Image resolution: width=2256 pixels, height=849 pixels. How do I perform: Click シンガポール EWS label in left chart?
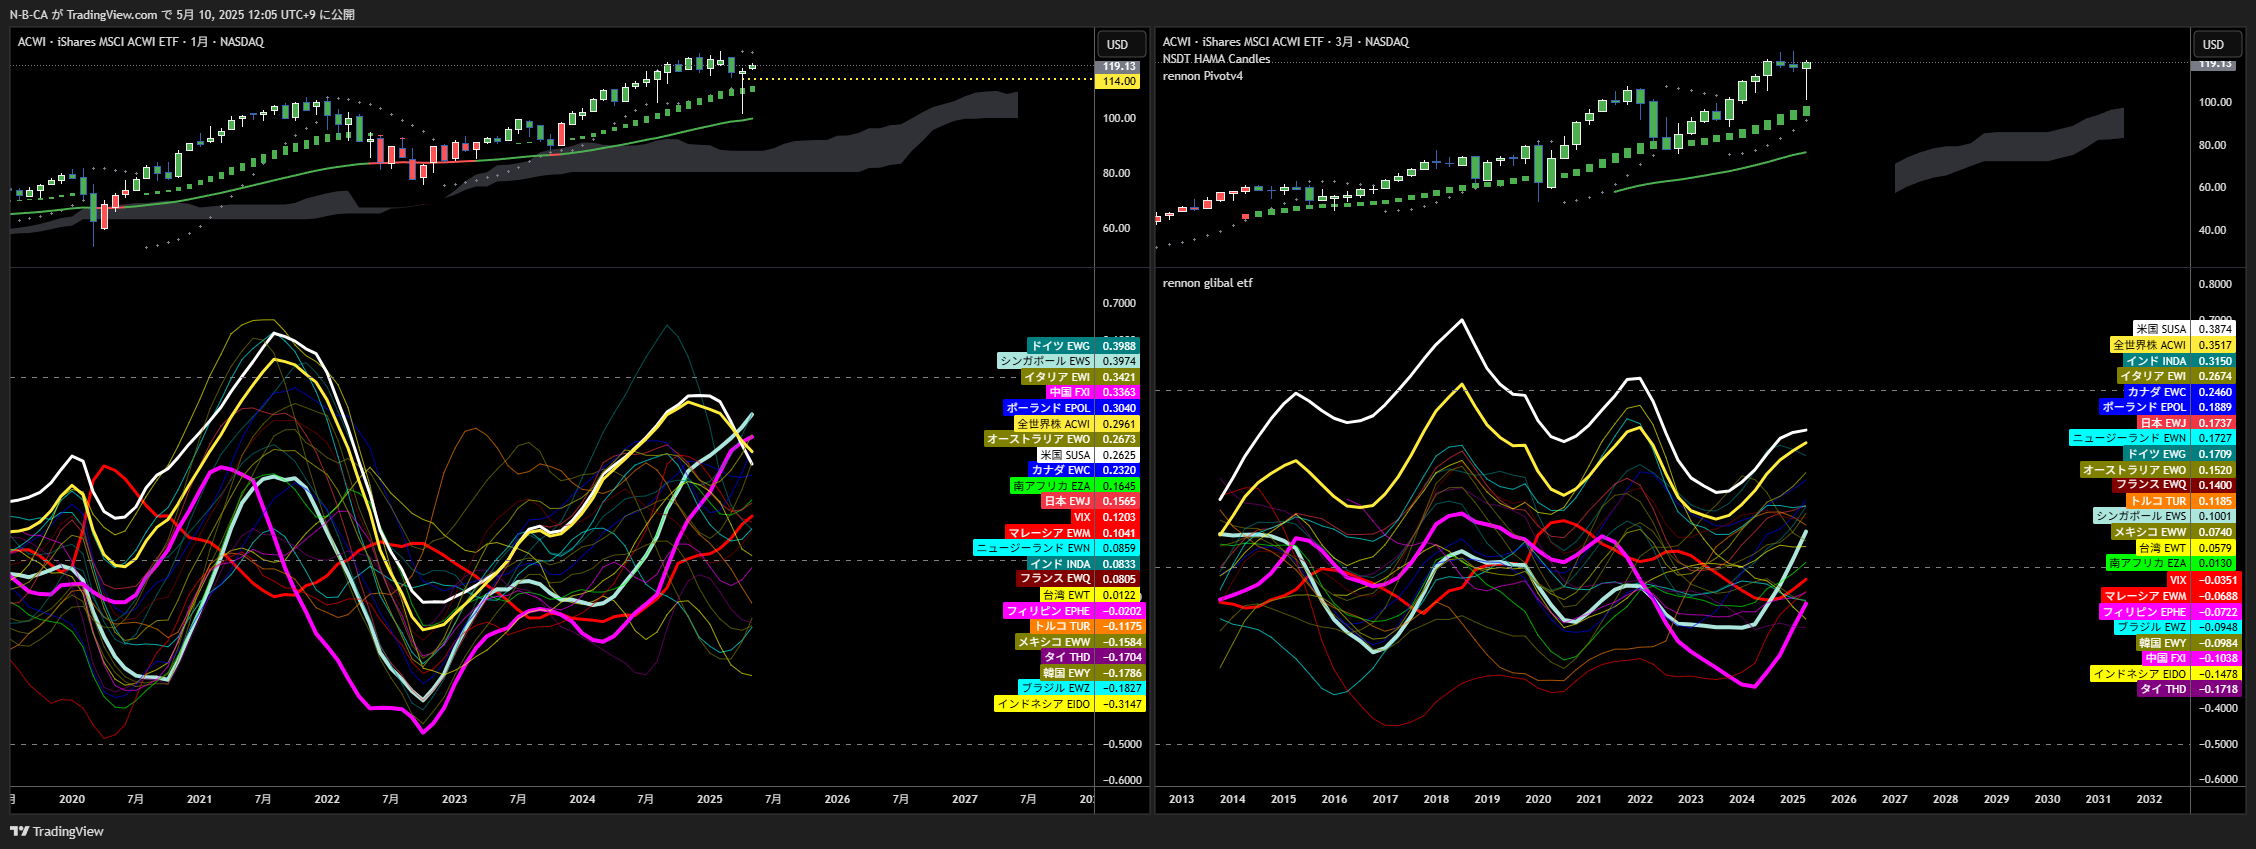1046,361
